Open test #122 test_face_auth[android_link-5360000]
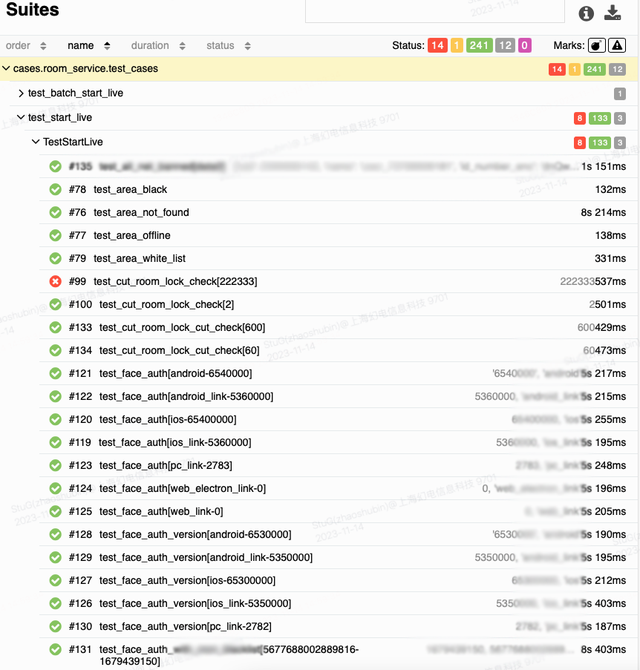Image resolution: width=640 pixels, height=670 pixels. pyautogui.click(x=338, y=397)
